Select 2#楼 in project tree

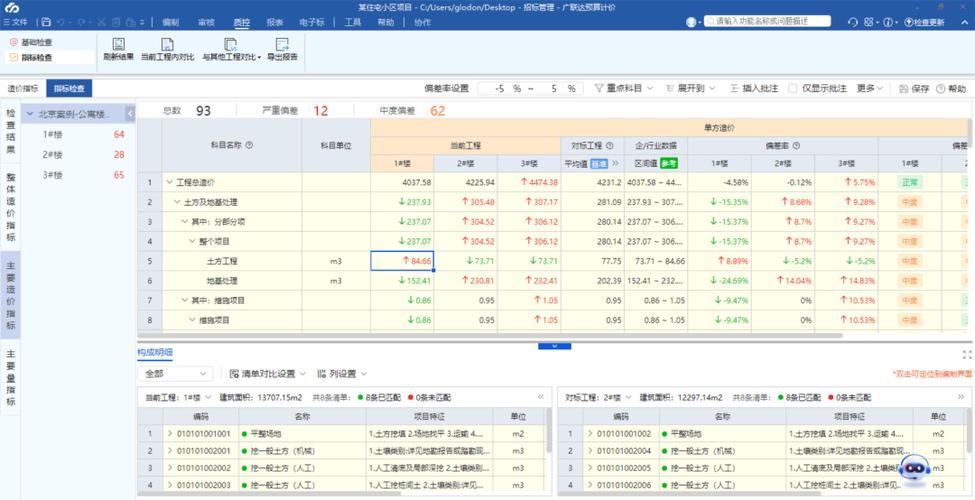(x=52, y=155)
